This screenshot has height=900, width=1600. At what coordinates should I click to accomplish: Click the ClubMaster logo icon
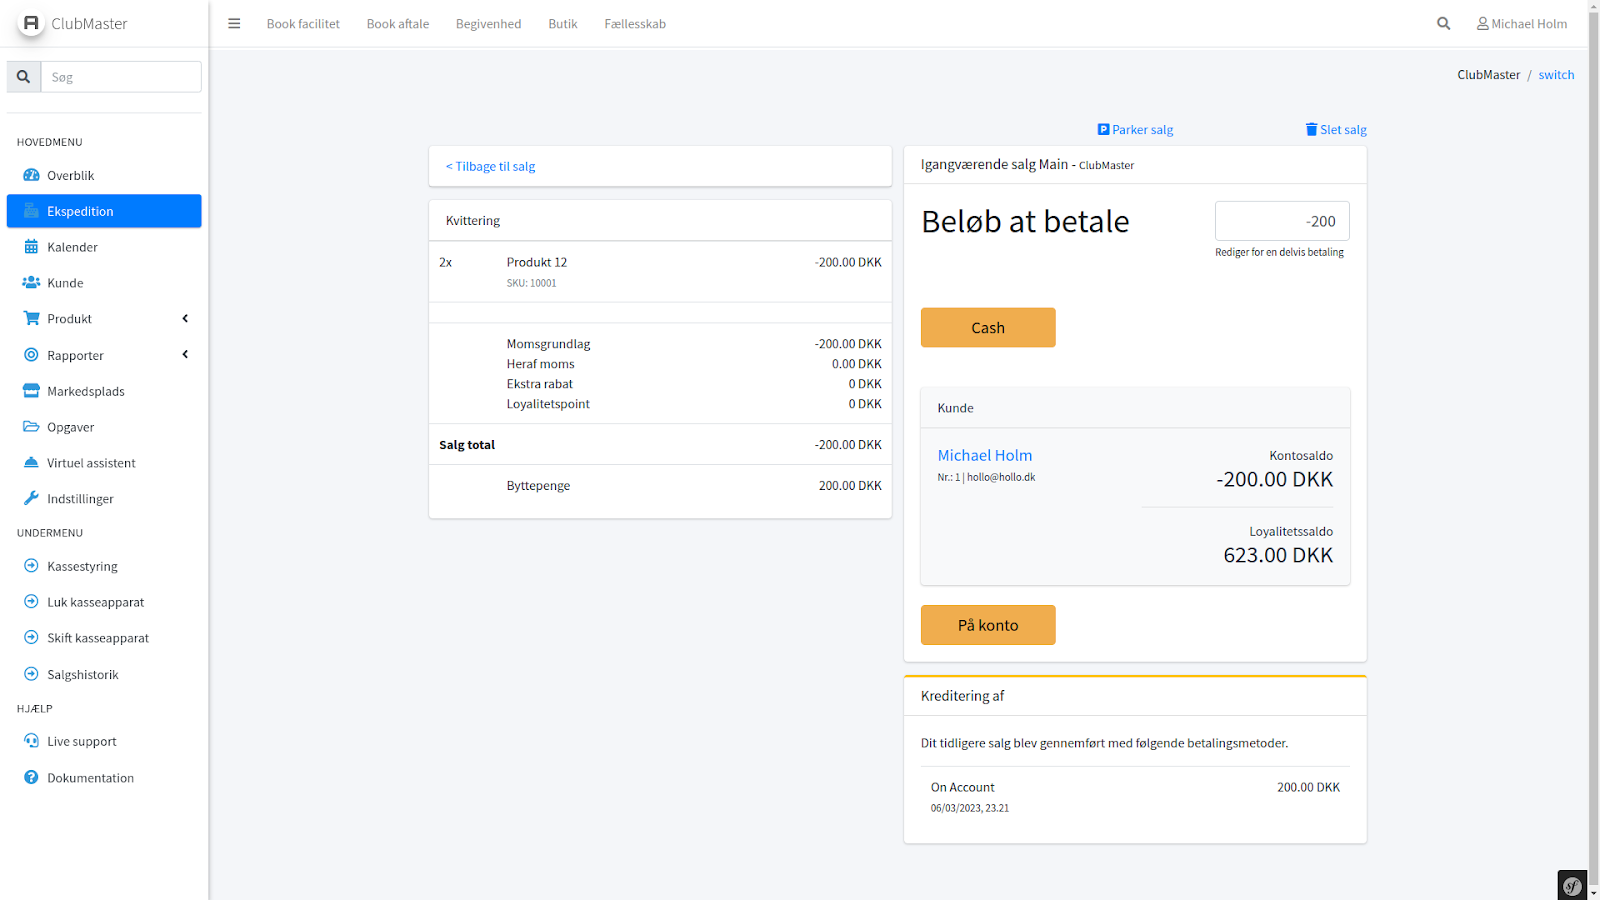(31, 23)
